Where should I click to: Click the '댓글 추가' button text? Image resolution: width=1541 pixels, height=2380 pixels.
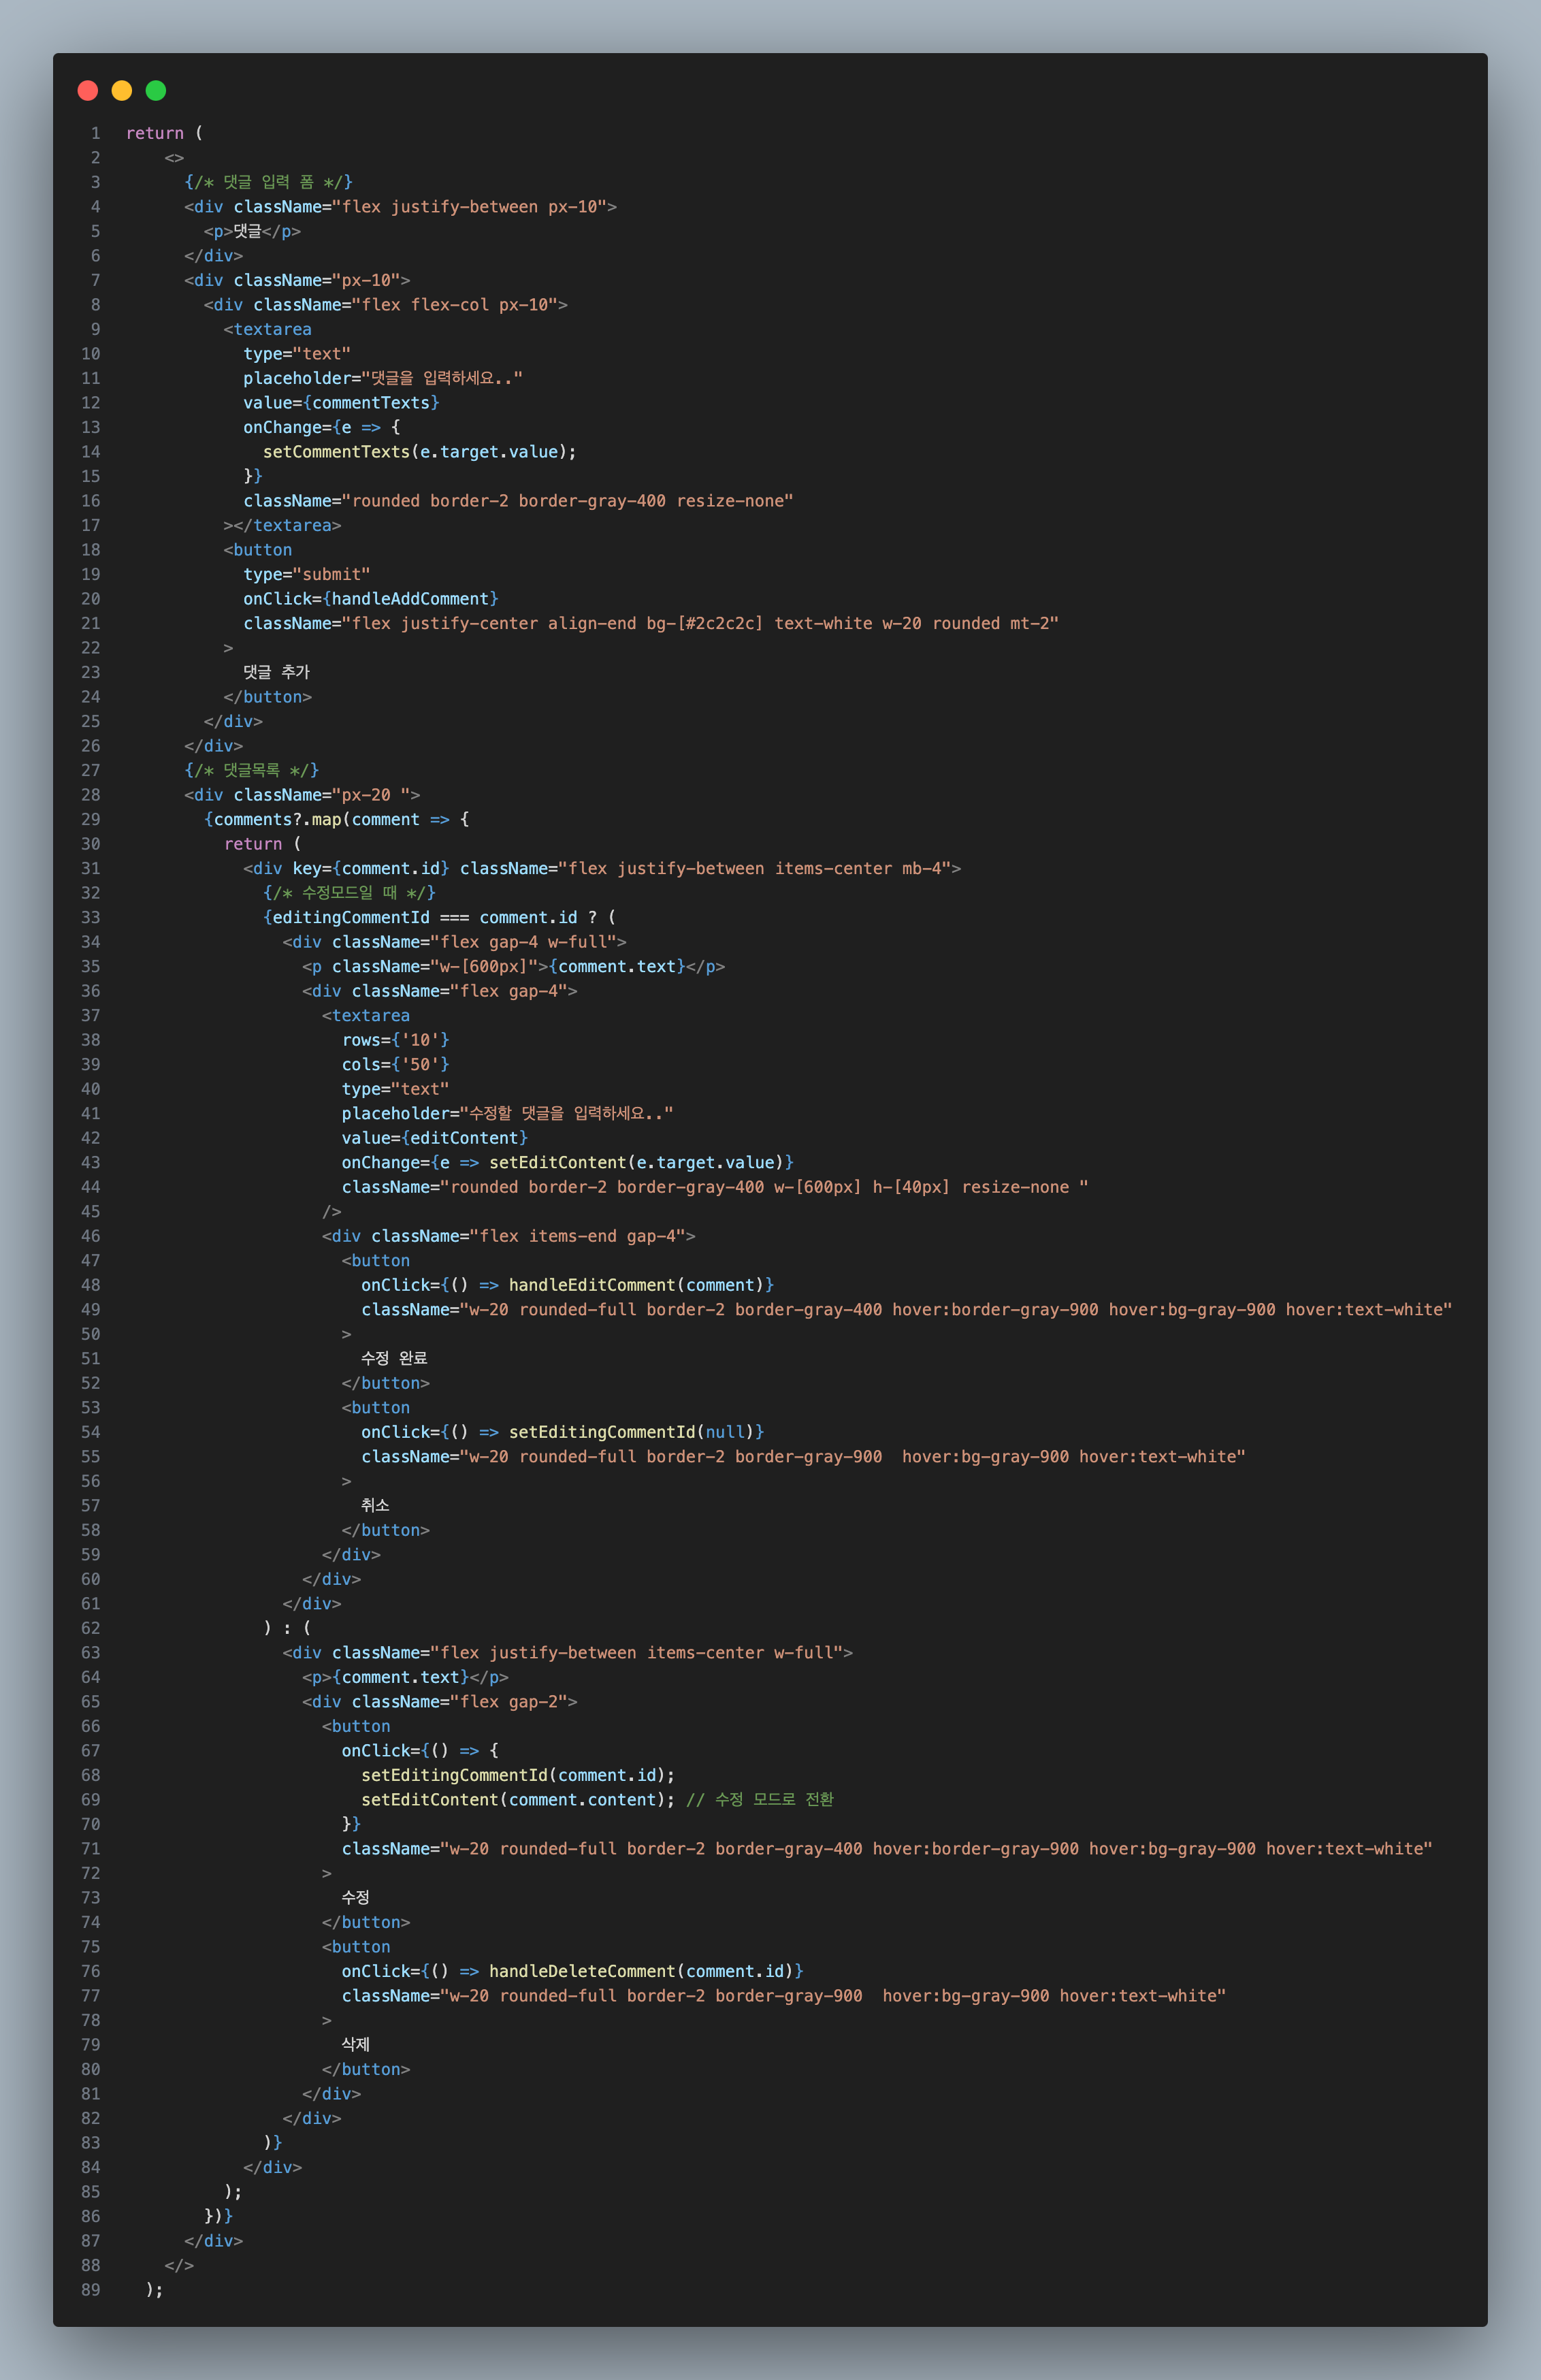[x=276, y=672]
